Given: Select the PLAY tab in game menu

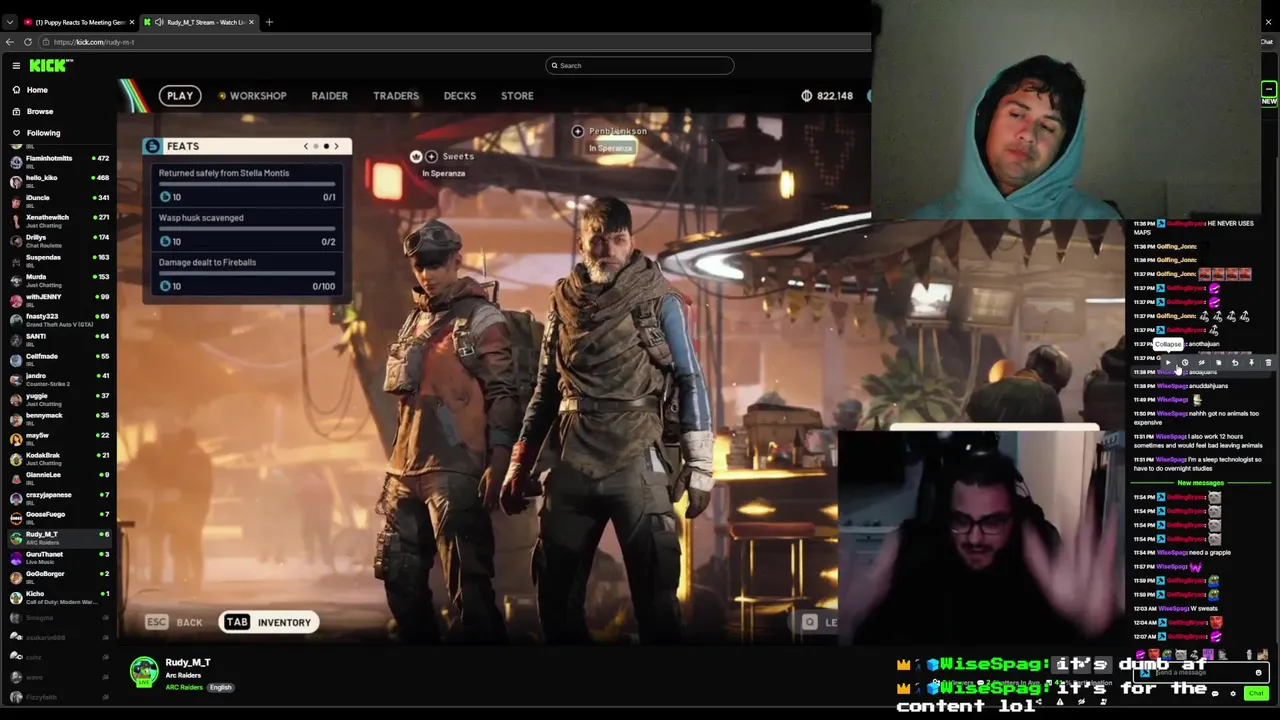Looking at the screenshot, I should [x=180, y=96].
